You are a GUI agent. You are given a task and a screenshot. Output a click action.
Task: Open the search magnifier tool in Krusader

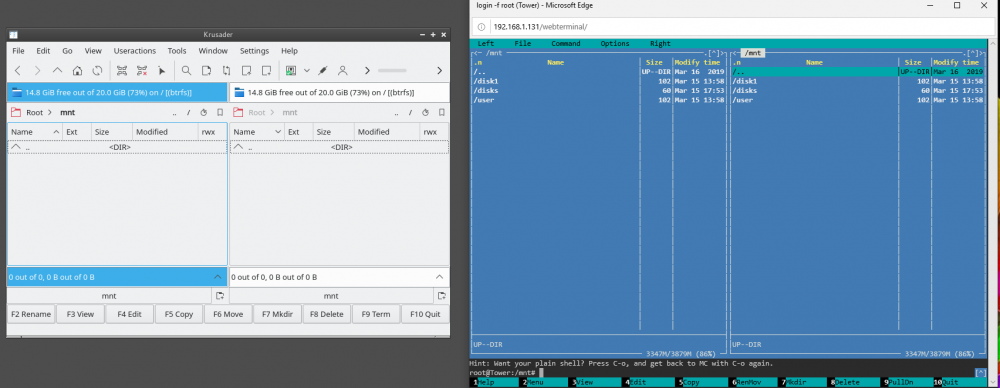pyautogui.click(x=186, y=70)
